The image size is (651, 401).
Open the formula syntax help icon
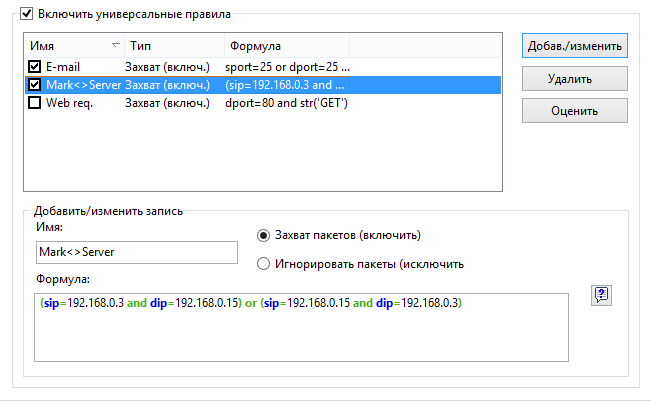tap(601, 296)
